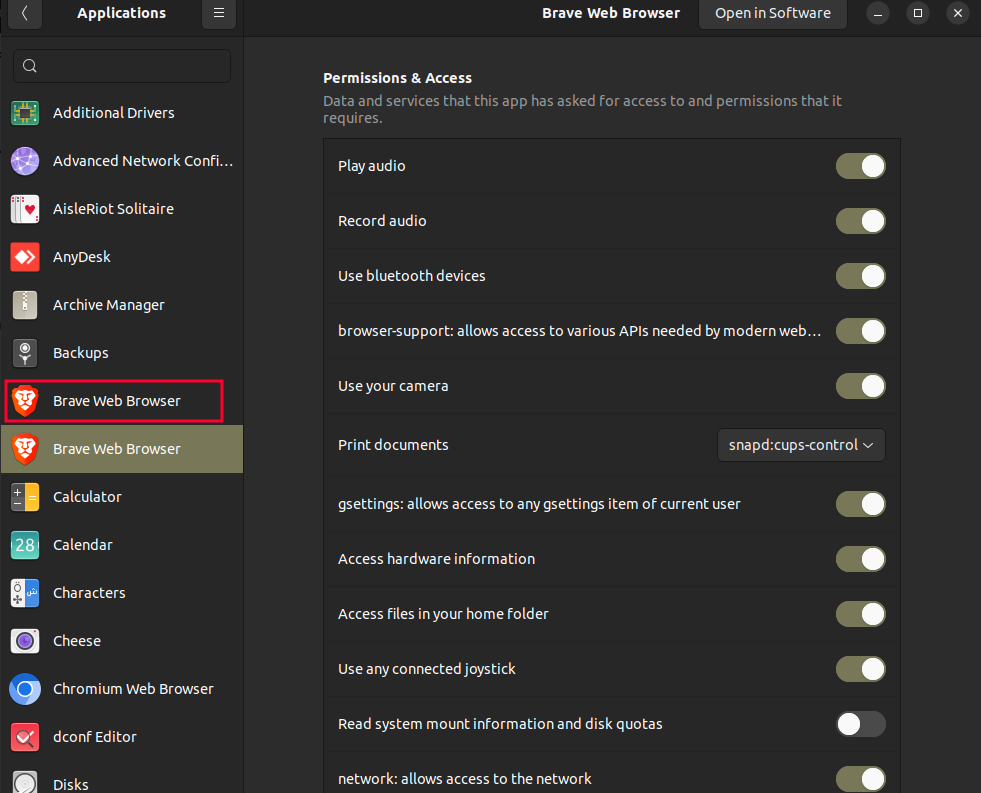Select AnyDesk in application list
Viewport: 981px width, 793px height.
[122, 257]
